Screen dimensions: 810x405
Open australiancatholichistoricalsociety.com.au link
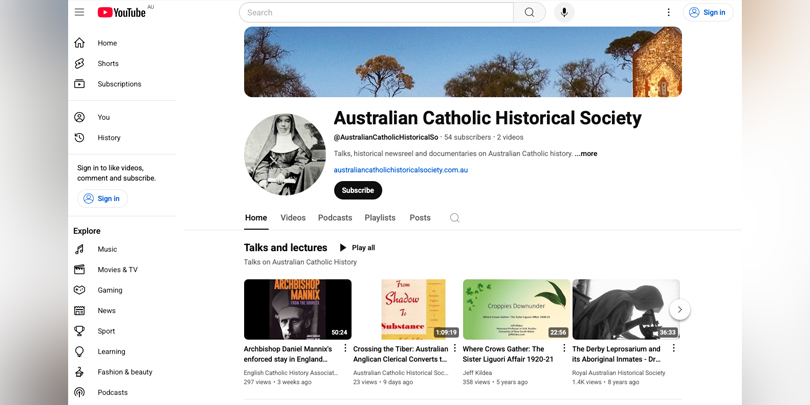click(401, 170)
